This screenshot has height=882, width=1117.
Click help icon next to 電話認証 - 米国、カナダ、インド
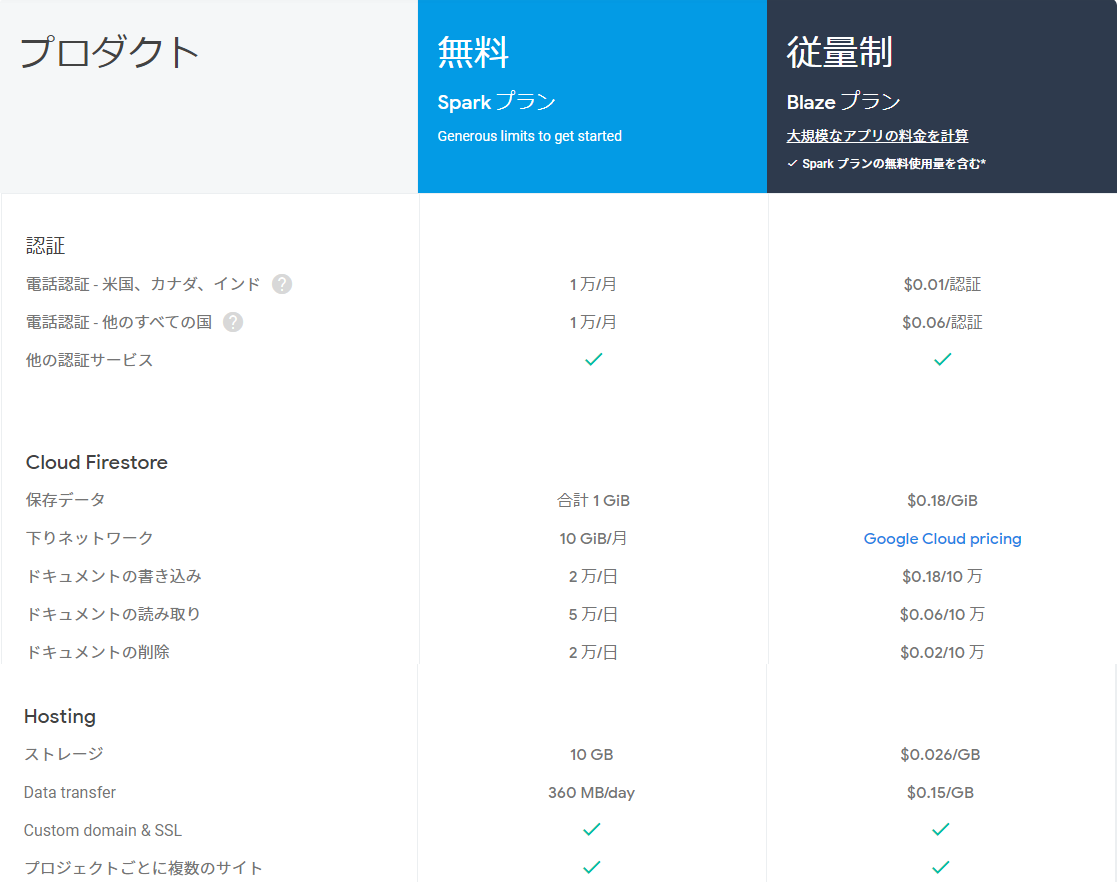(x=282, y=284)
